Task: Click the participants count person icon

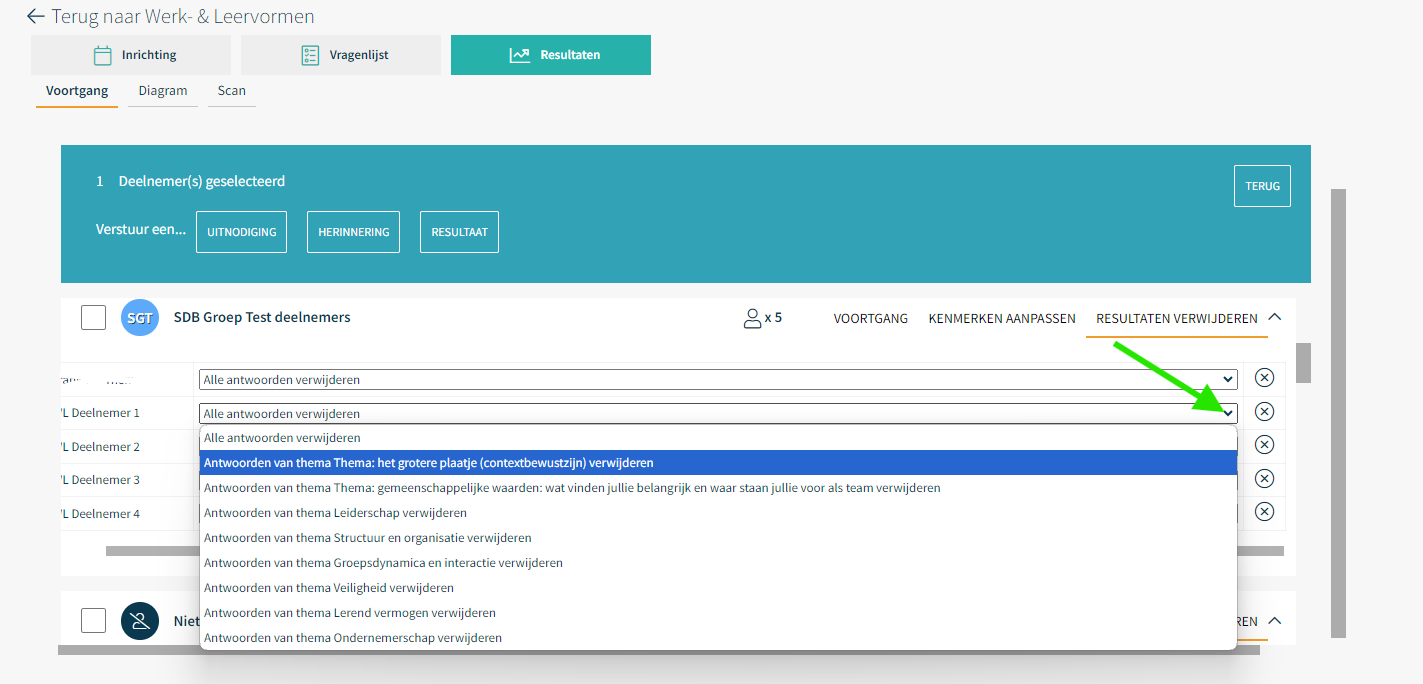Action: coord(752,318)
